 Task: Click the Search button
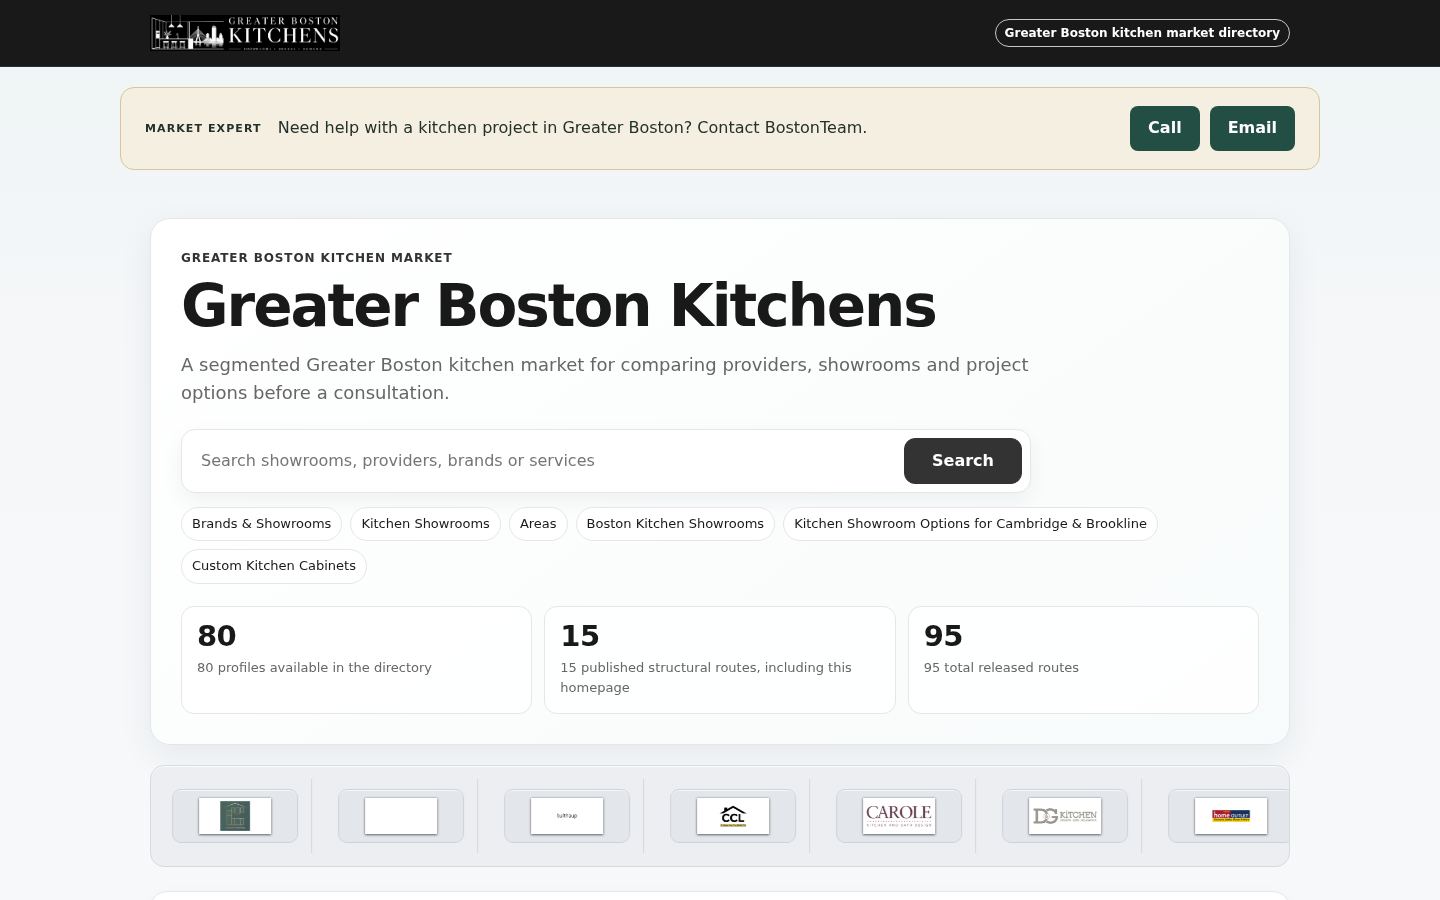point(963,461)
